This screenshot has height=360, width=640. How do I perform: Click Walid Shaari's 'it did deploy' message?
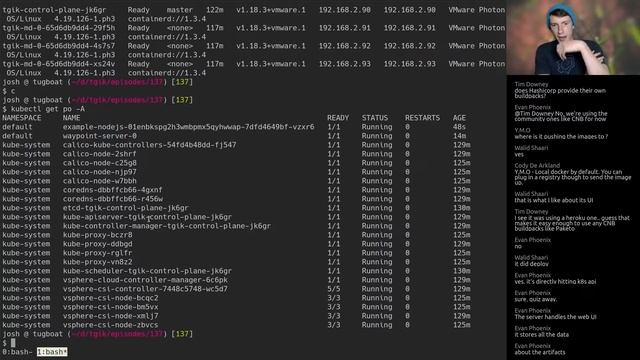tap(531, 264)
